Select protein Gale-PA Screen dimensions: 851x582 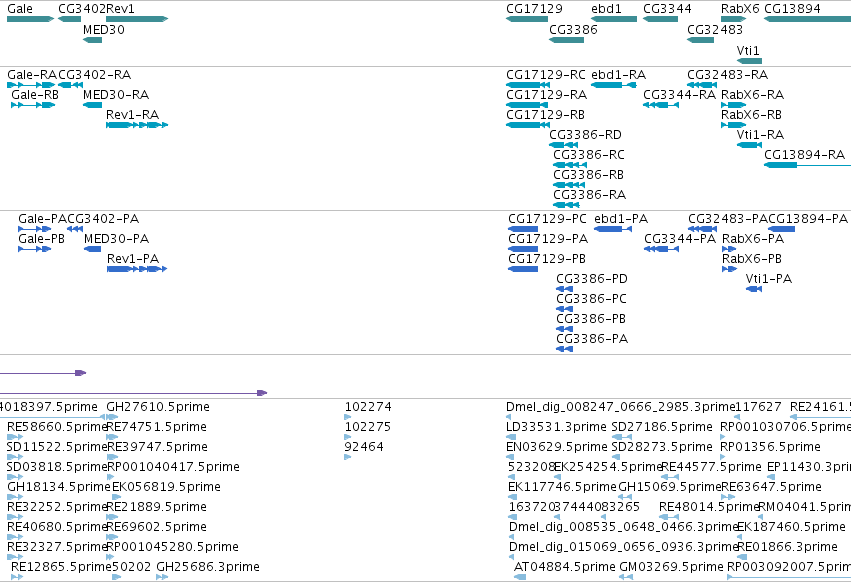[35, 229]
